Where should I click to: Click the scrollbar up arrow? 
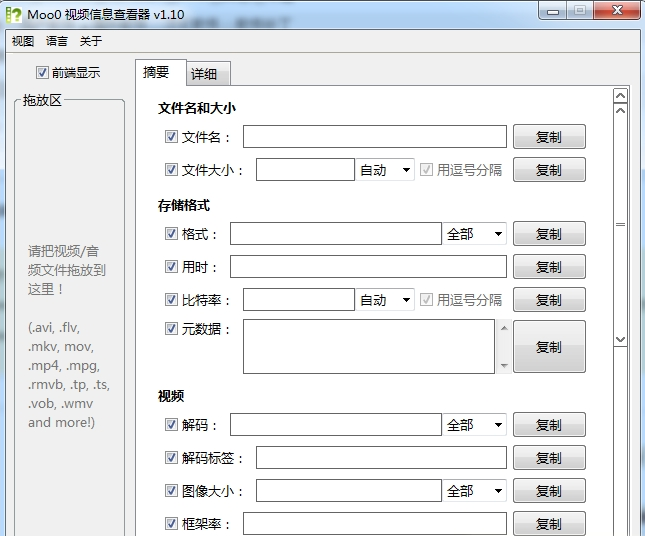pyautogui.click(x=620, y=96)
